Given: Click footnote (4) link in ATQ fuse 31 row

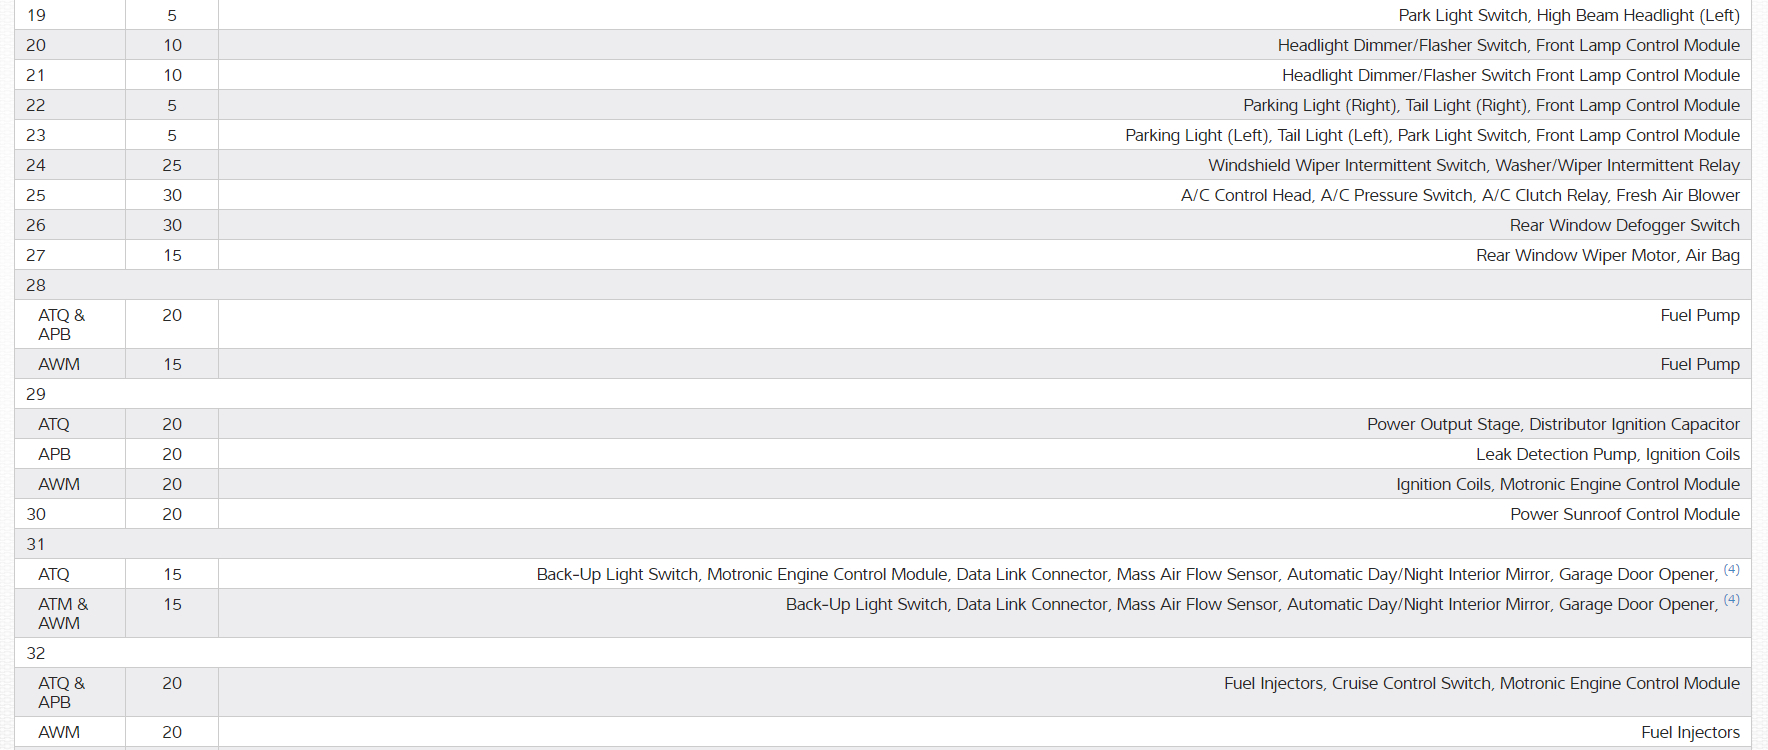Looking at the screenshot, I should point(1731,570).
